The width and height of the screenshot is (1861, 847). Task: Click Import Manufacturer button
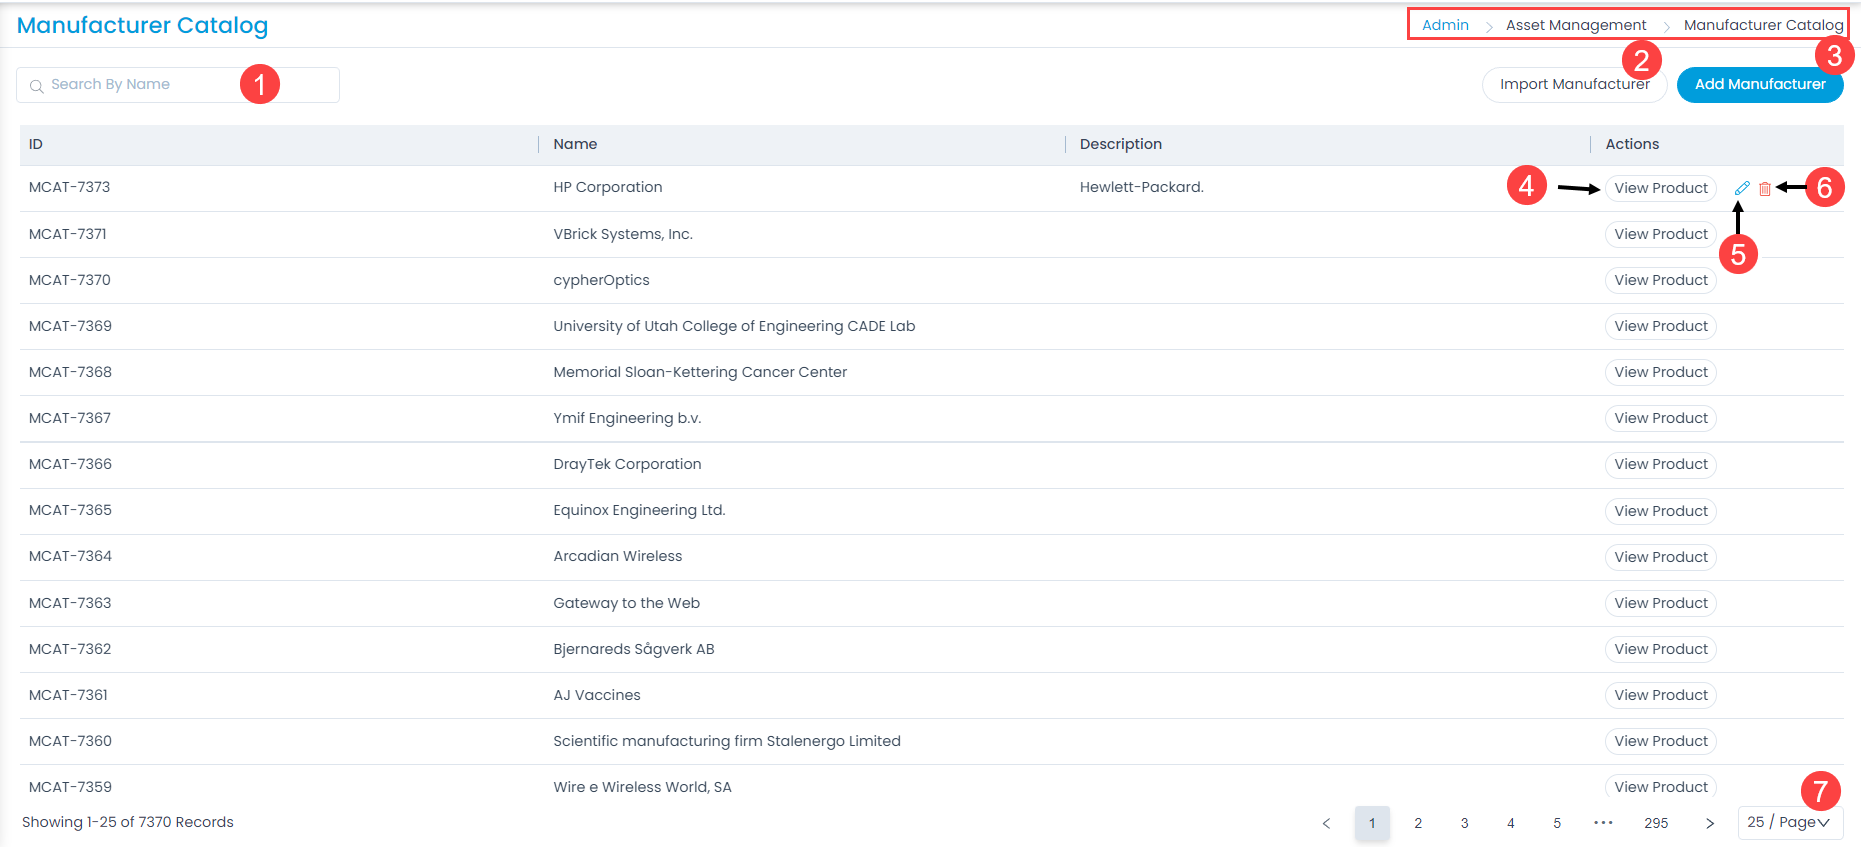[1573, 85]
